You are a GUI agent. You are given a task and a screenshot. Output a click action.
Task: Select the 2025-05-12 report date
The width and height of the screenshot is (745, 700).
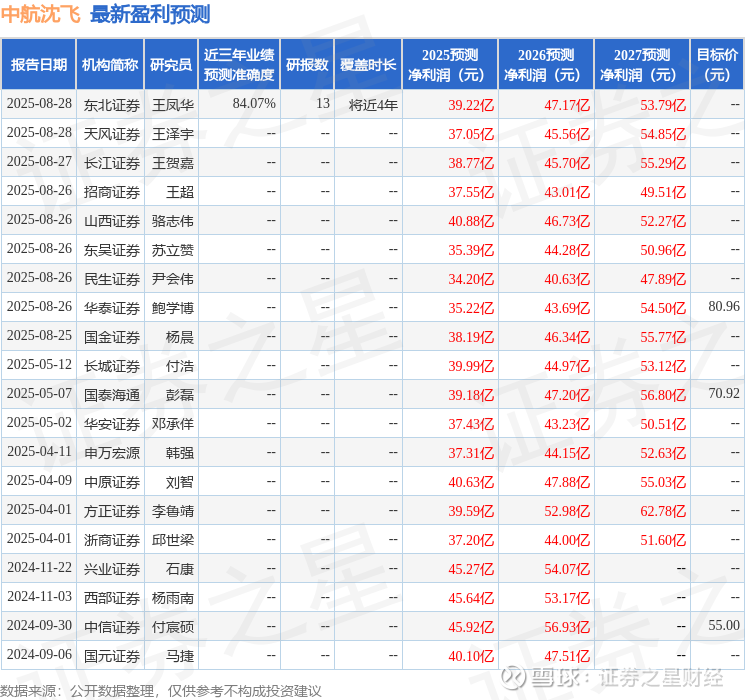(x=39, y=364)
